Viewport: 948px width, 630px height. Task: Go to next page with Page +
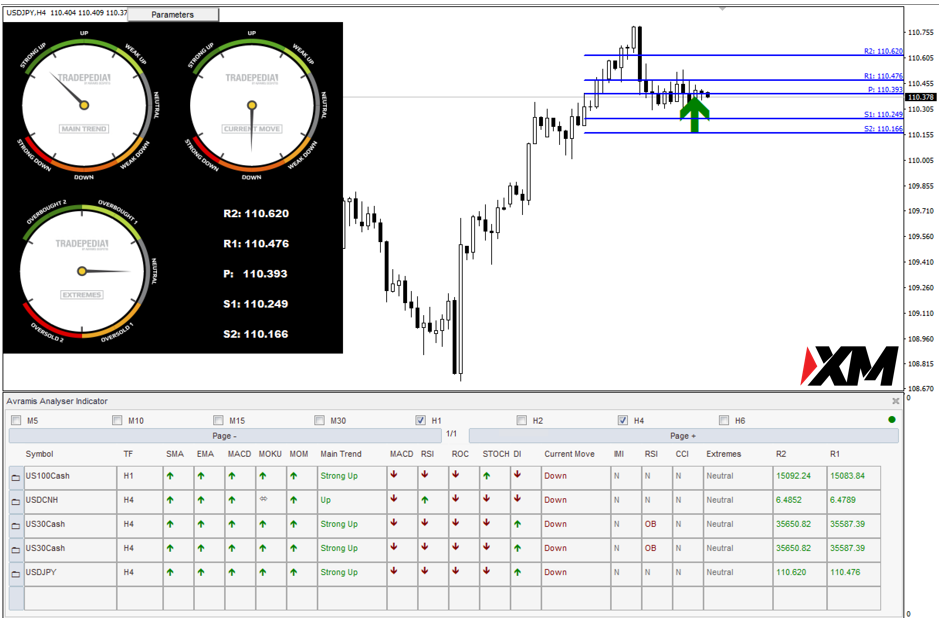tap(683, 436)
